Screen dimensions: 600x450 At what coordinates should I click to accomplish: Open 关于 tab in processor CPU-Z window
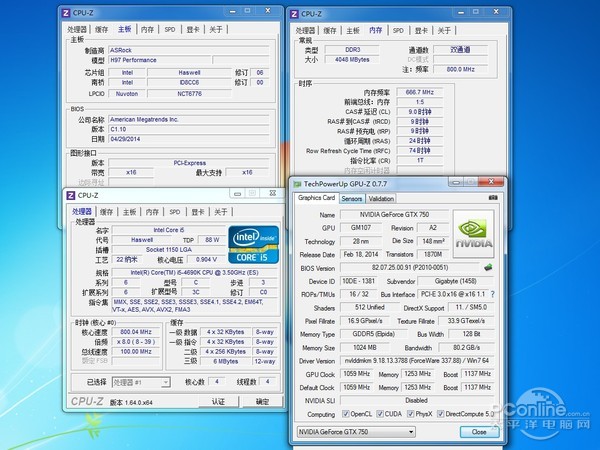221,212
